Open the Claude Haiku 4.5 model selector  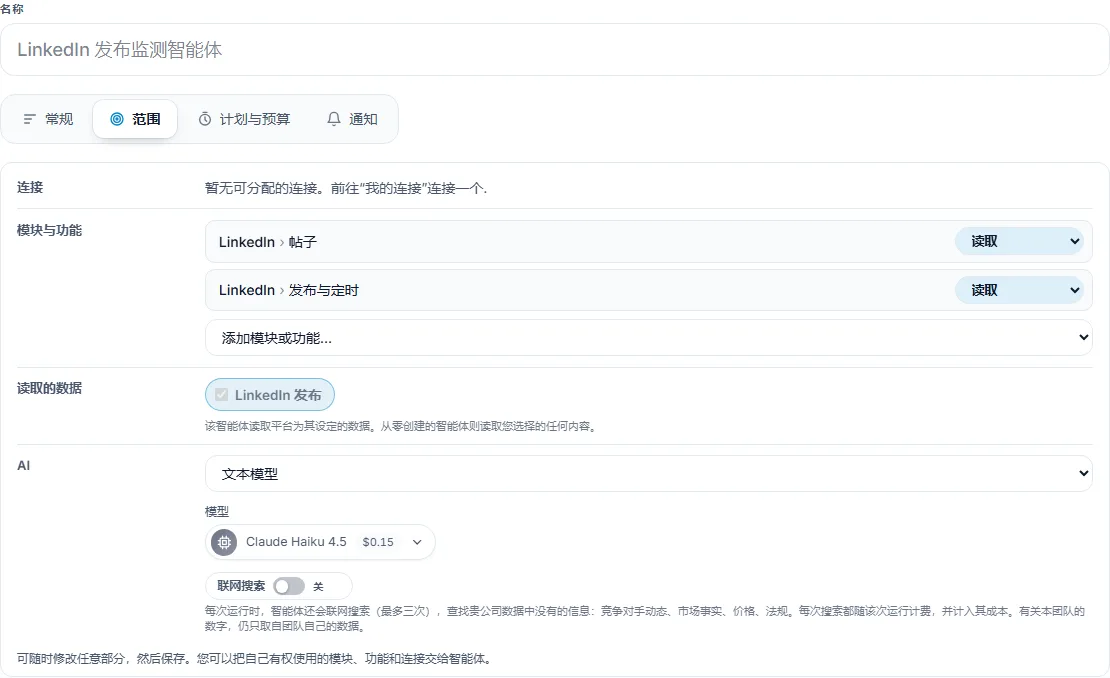coord(320,542)
